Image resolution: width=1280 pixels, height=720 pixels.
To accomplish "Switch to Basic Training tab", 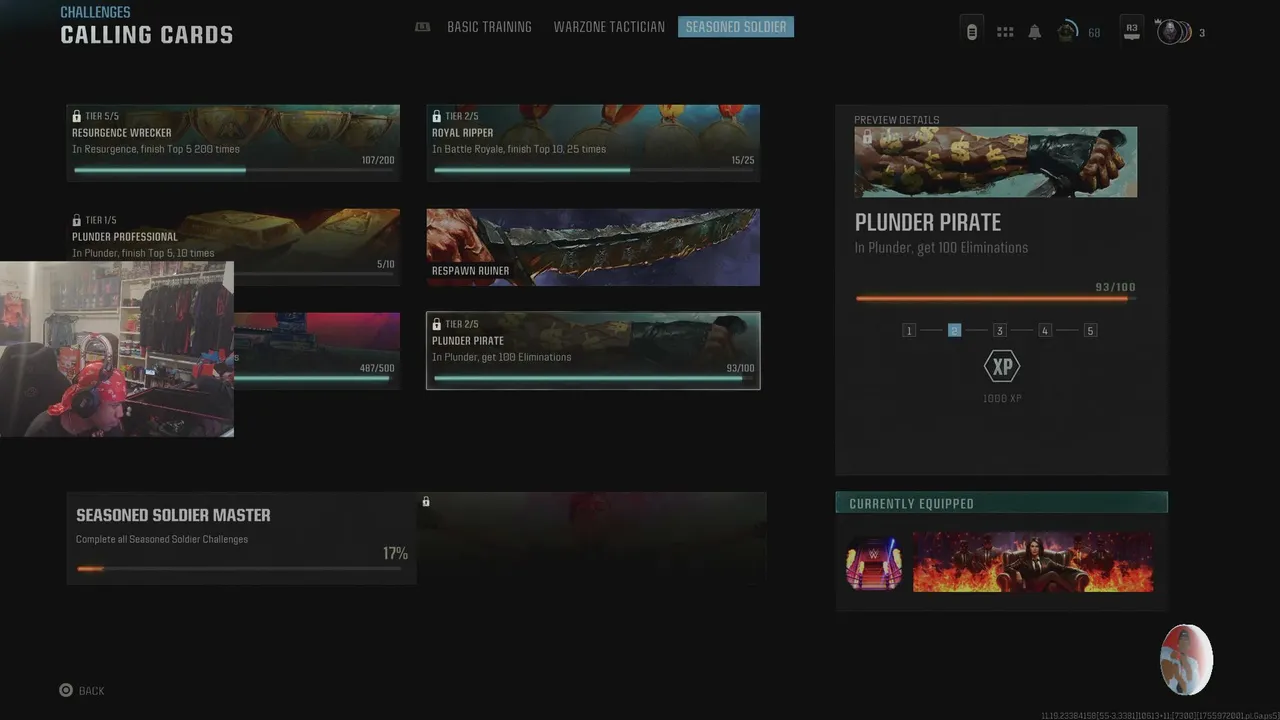I will click(489, 27).
